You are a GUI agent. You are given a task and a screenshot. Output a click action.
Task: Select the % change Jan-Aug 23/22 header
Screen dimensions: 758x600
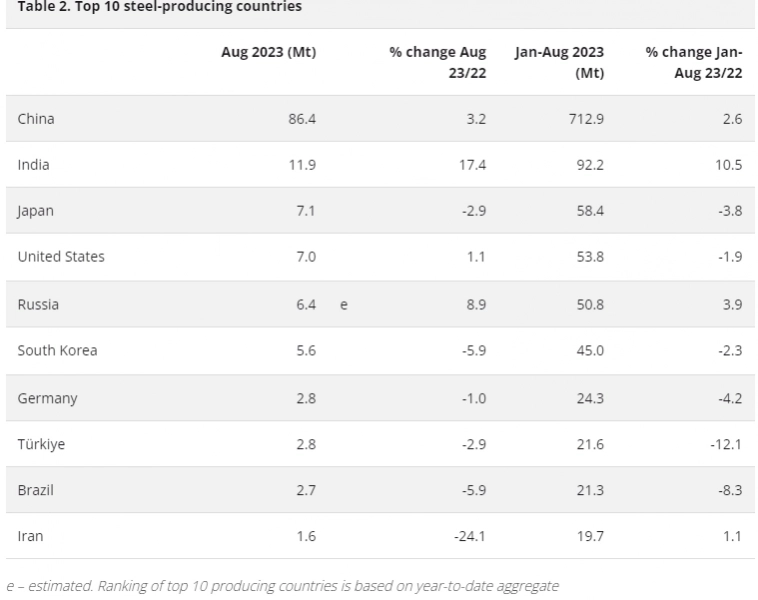[x=694, y=62]
